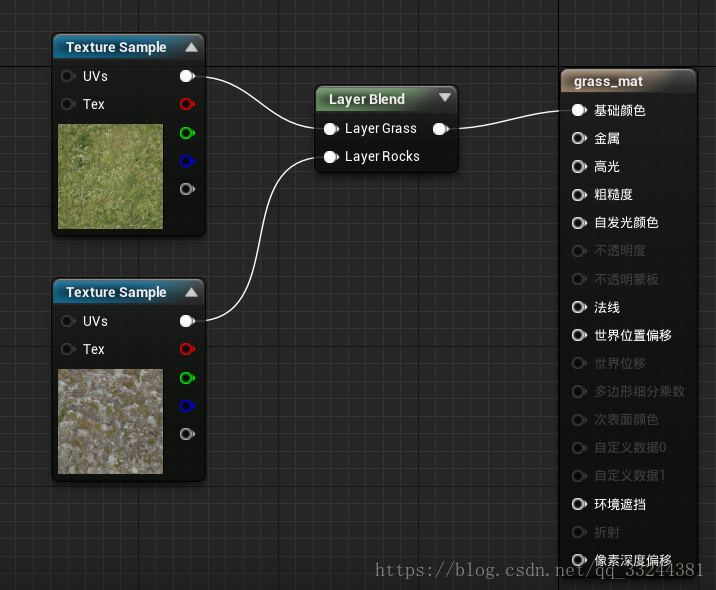Image resolution: width=716 pixels, height=590 pixels.
Task: Click the 基础颜色 label text
Action: pos(619,110)
